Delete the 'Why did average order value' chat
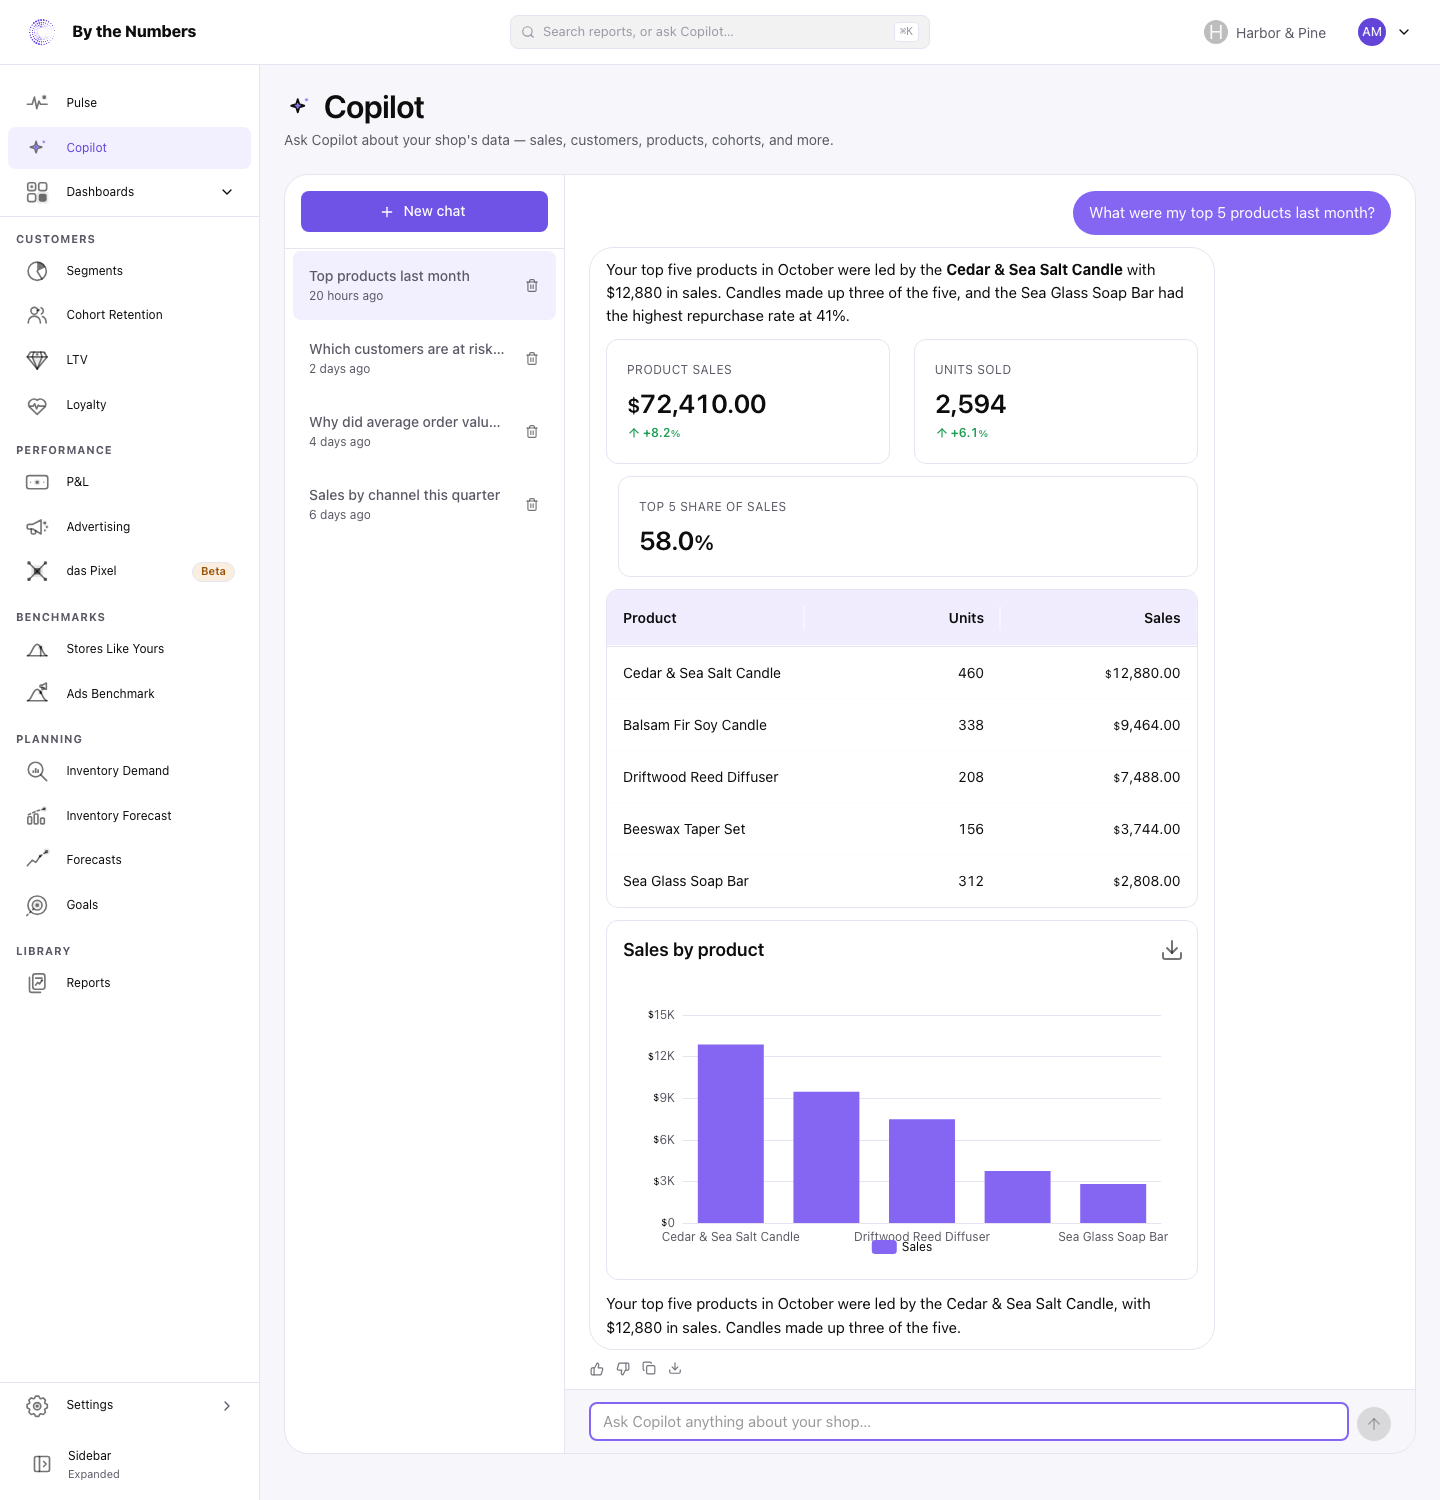The width and height of the screenshot is (1440, 1500). [x=532, y=432]
